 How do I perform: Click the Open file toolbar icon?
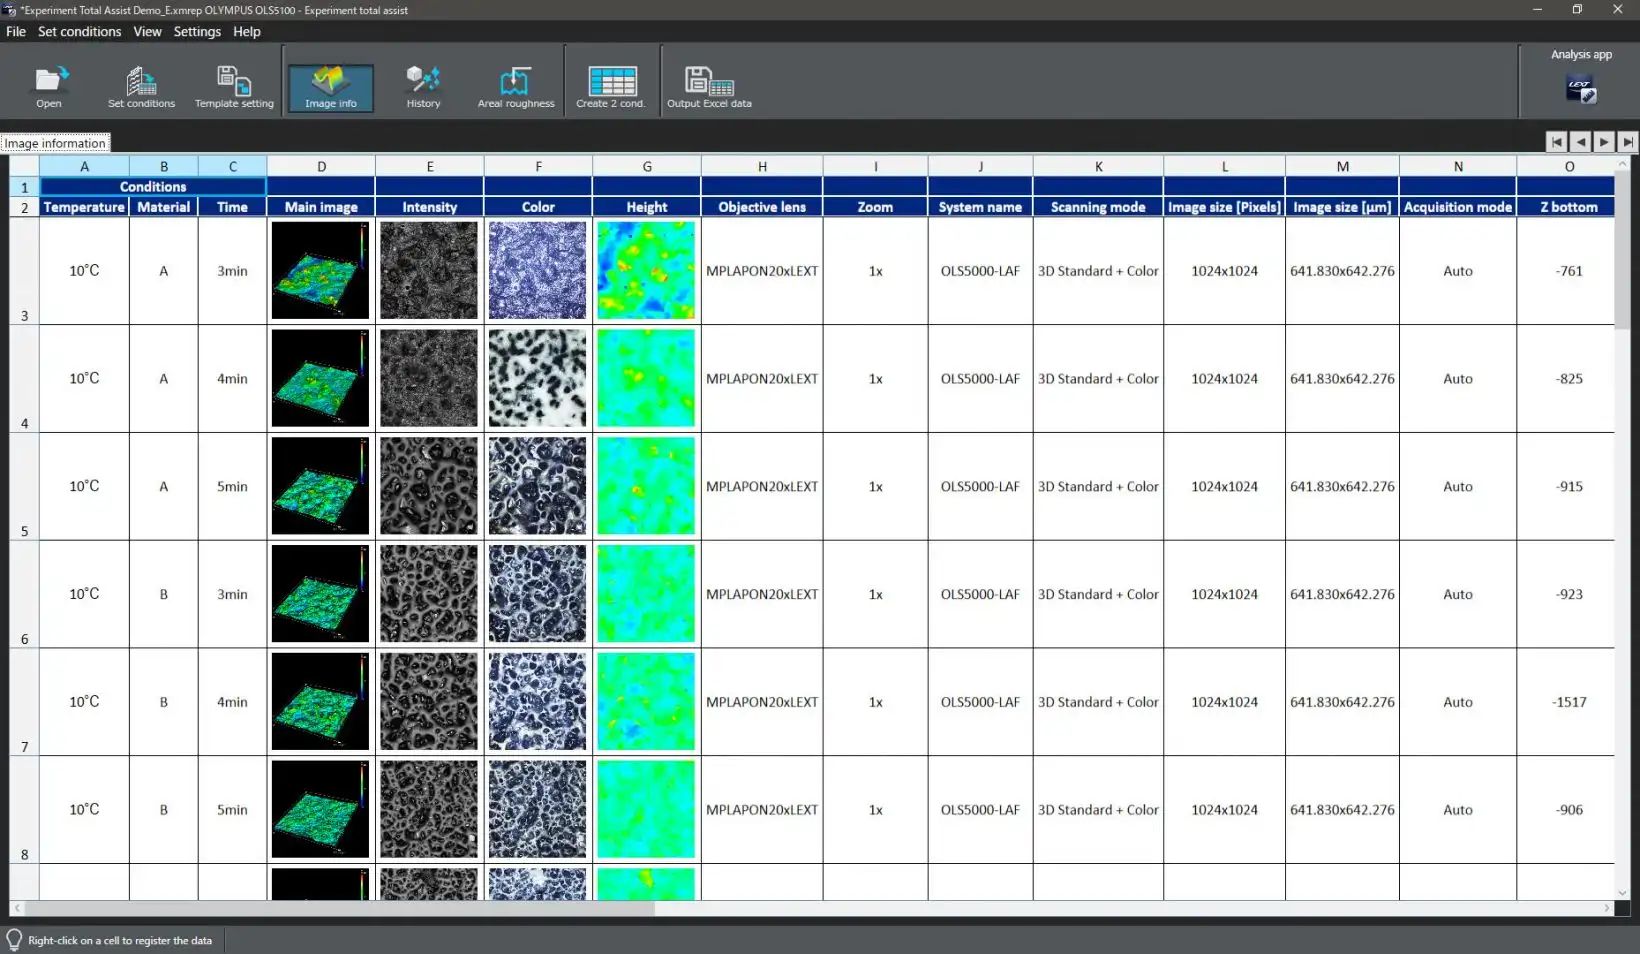click(x=49, y=86)
